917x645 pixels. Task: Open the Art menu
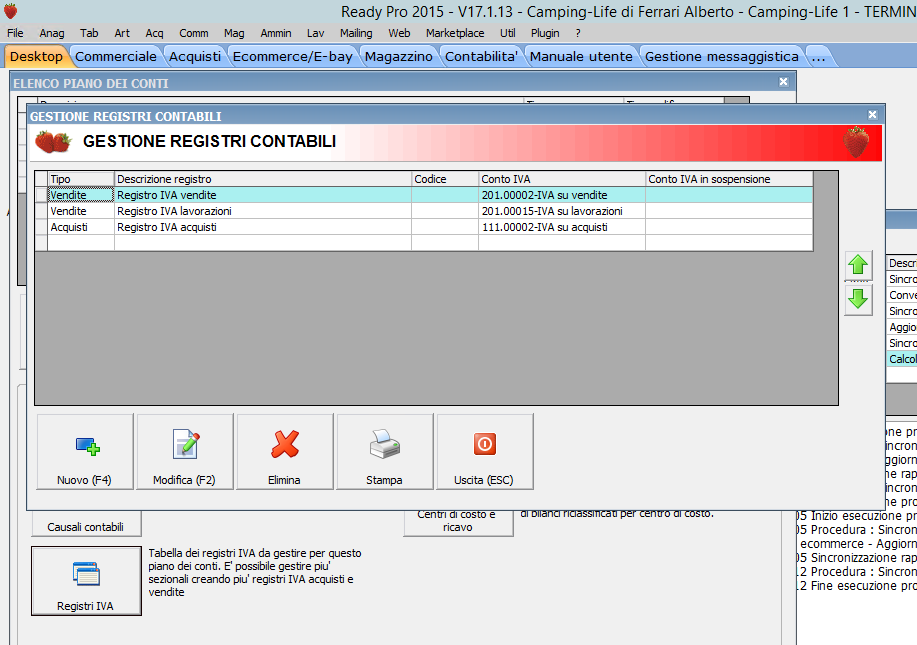[x=122, y=33]
